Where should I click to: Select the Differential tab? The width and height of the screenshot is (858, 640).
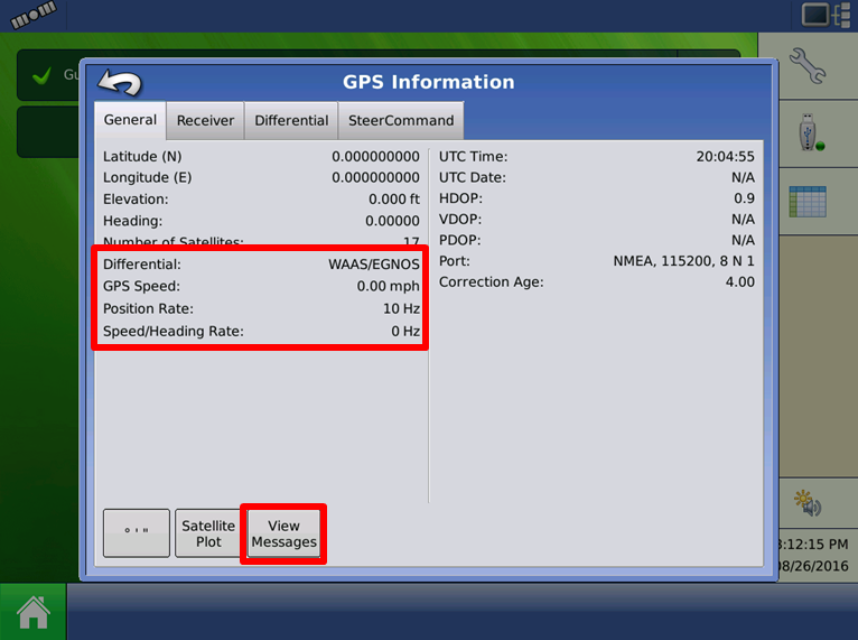pos(291,121)
